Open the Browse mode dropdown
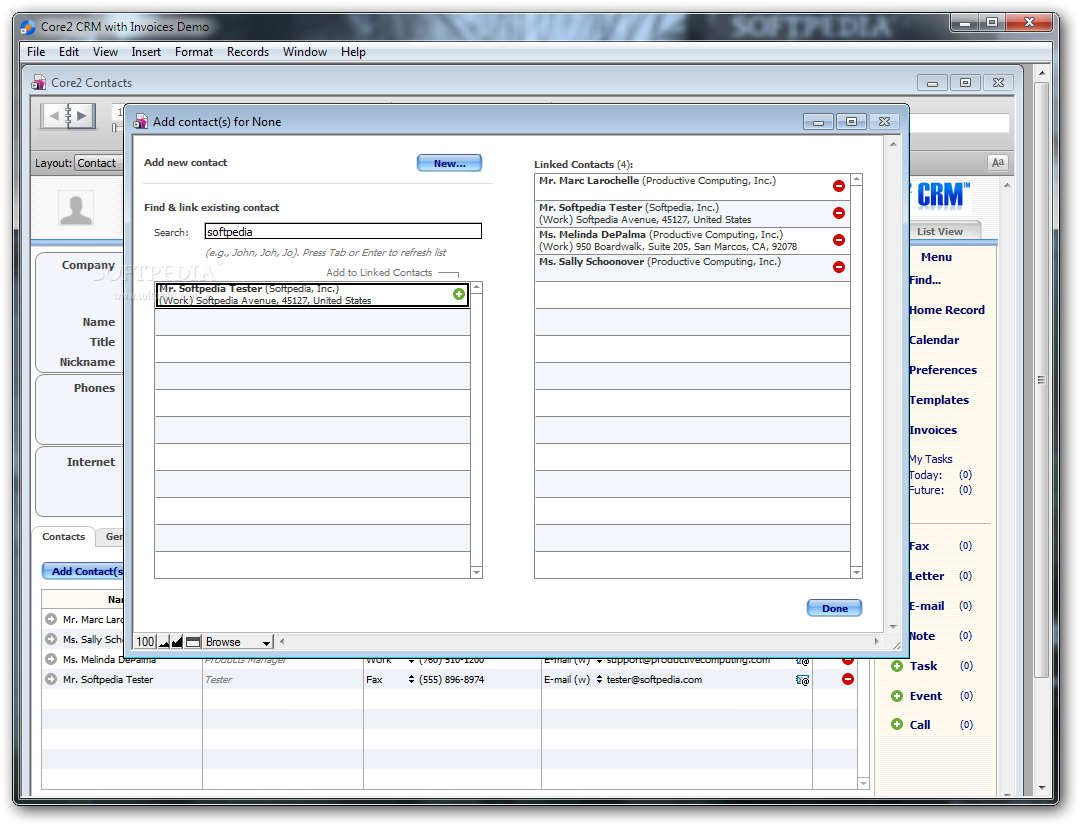This screenshot has height=826, width=1080. coord(238,642)
